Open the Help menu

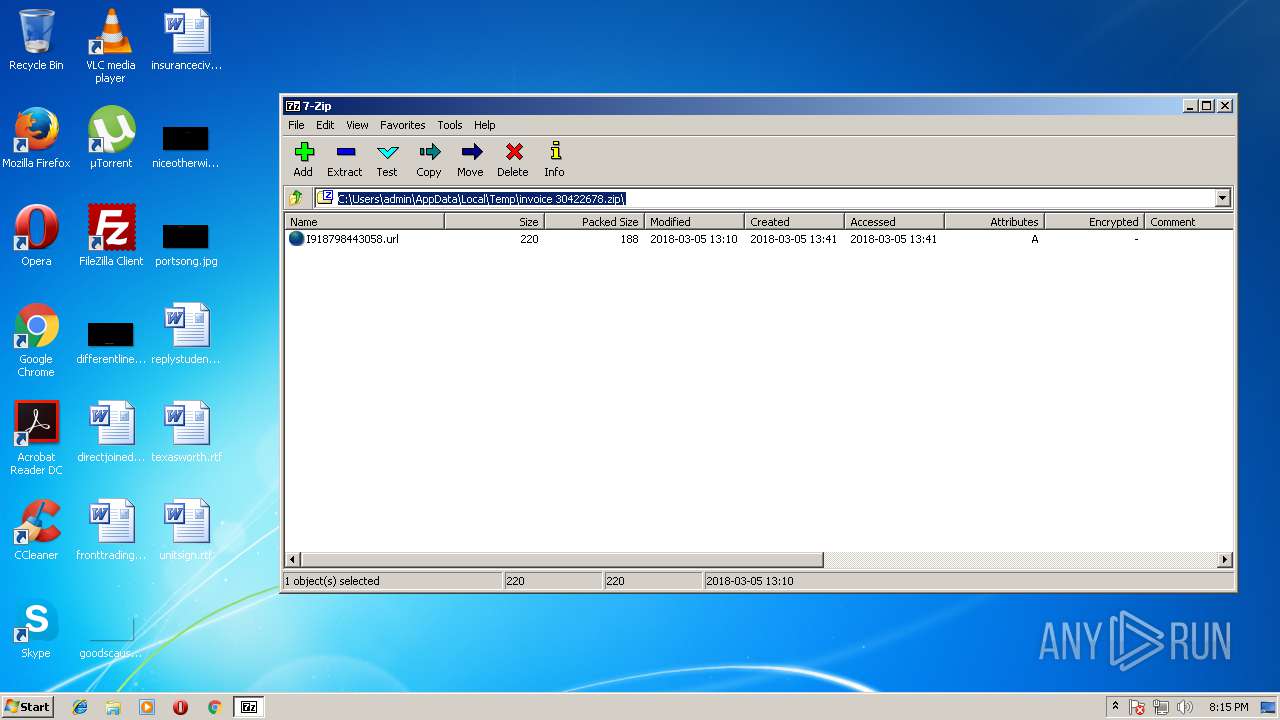point(485,125)
